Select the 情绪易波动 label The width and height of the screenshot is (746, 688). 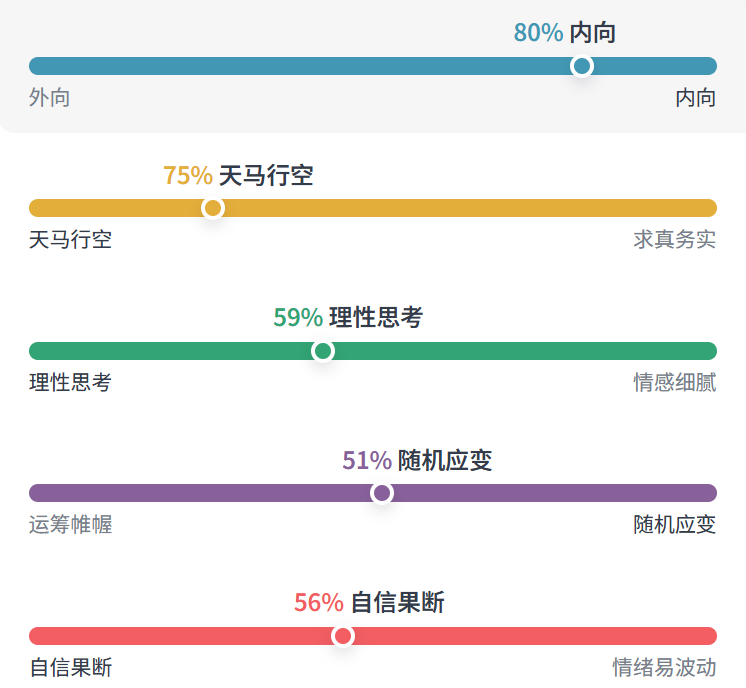click(664, 668)
